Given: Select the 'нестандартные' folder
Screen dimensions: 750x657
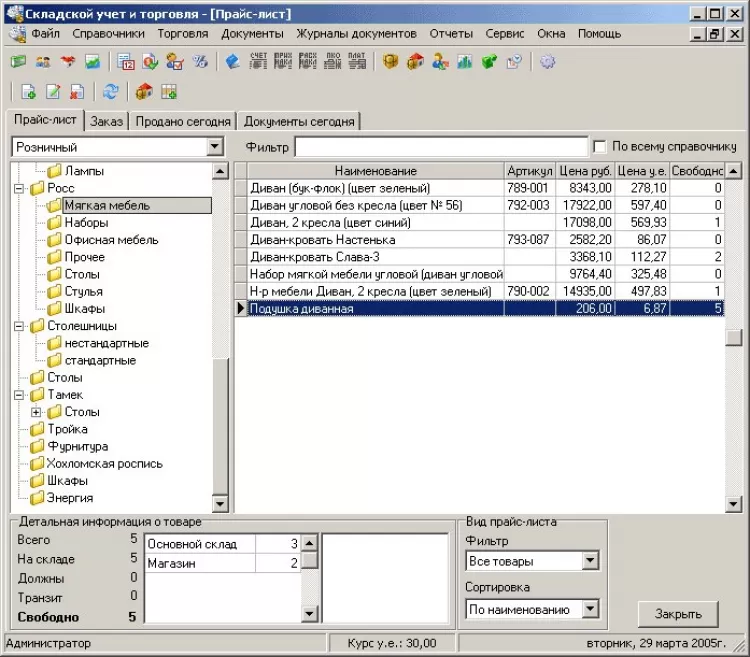Looking at the screenshot, I should [106, 343].
